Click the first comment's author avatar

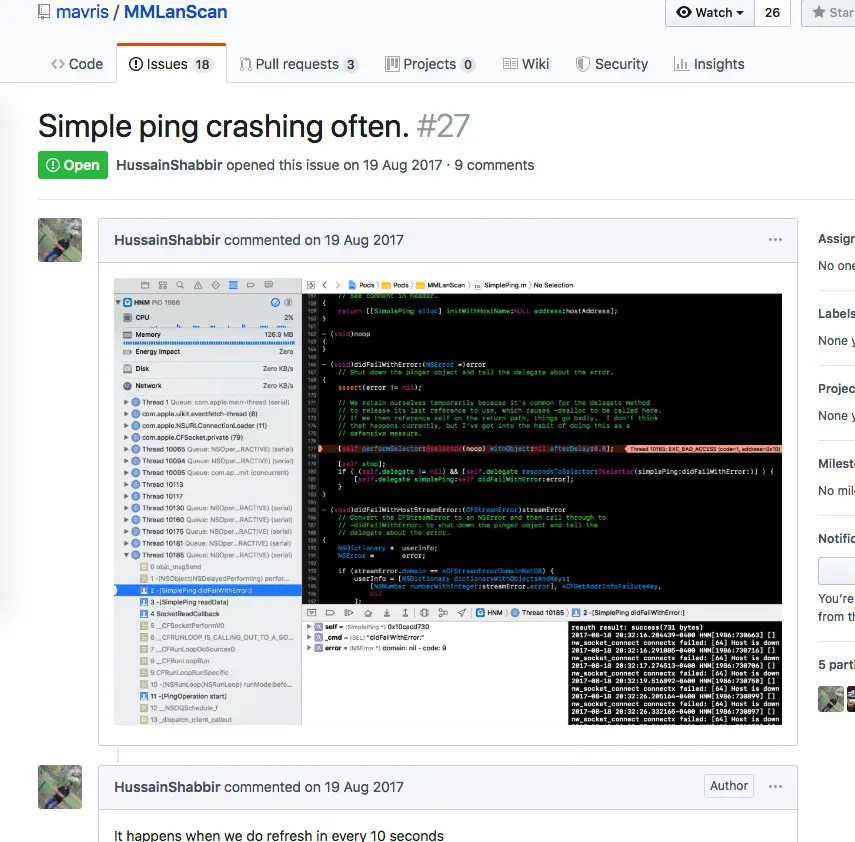point(60,240)
